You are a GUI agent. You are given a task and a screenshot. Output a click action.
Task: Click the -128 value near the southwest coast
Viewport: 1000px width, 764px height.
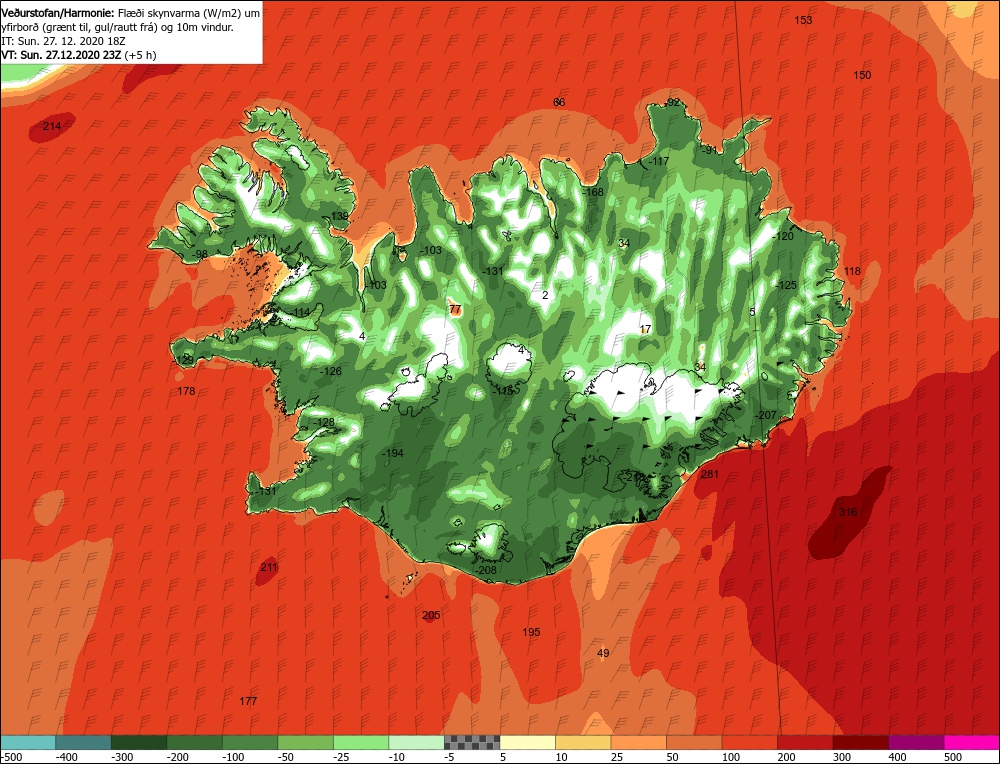tap(324, 422)
